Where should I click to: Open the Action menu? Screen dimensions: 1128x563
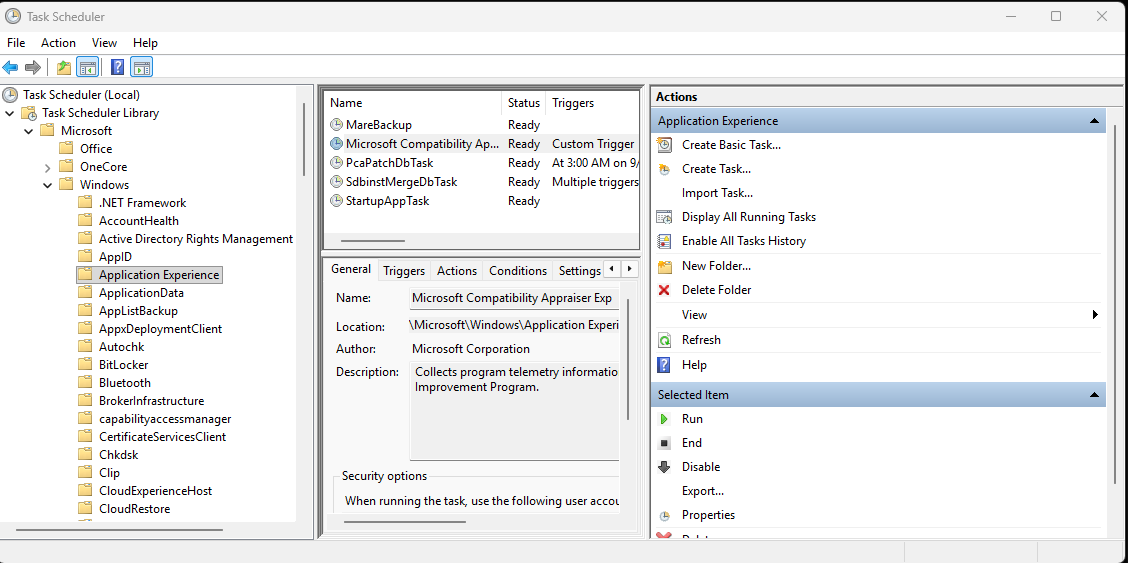58,43
